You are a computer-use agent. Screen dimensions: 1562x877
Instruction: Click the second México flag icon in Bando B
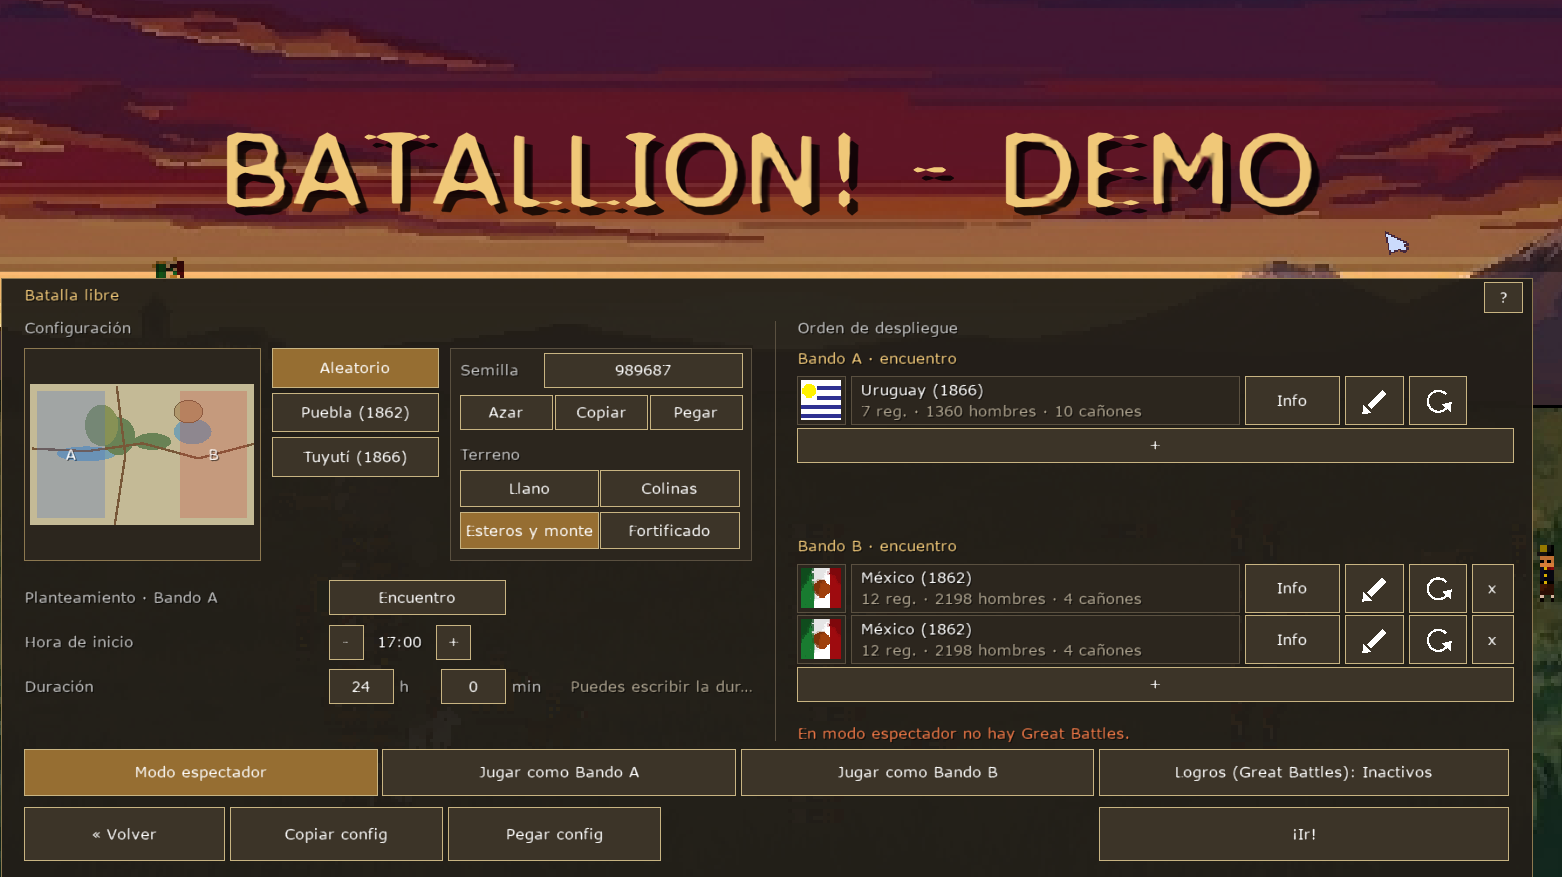[821, 640]
